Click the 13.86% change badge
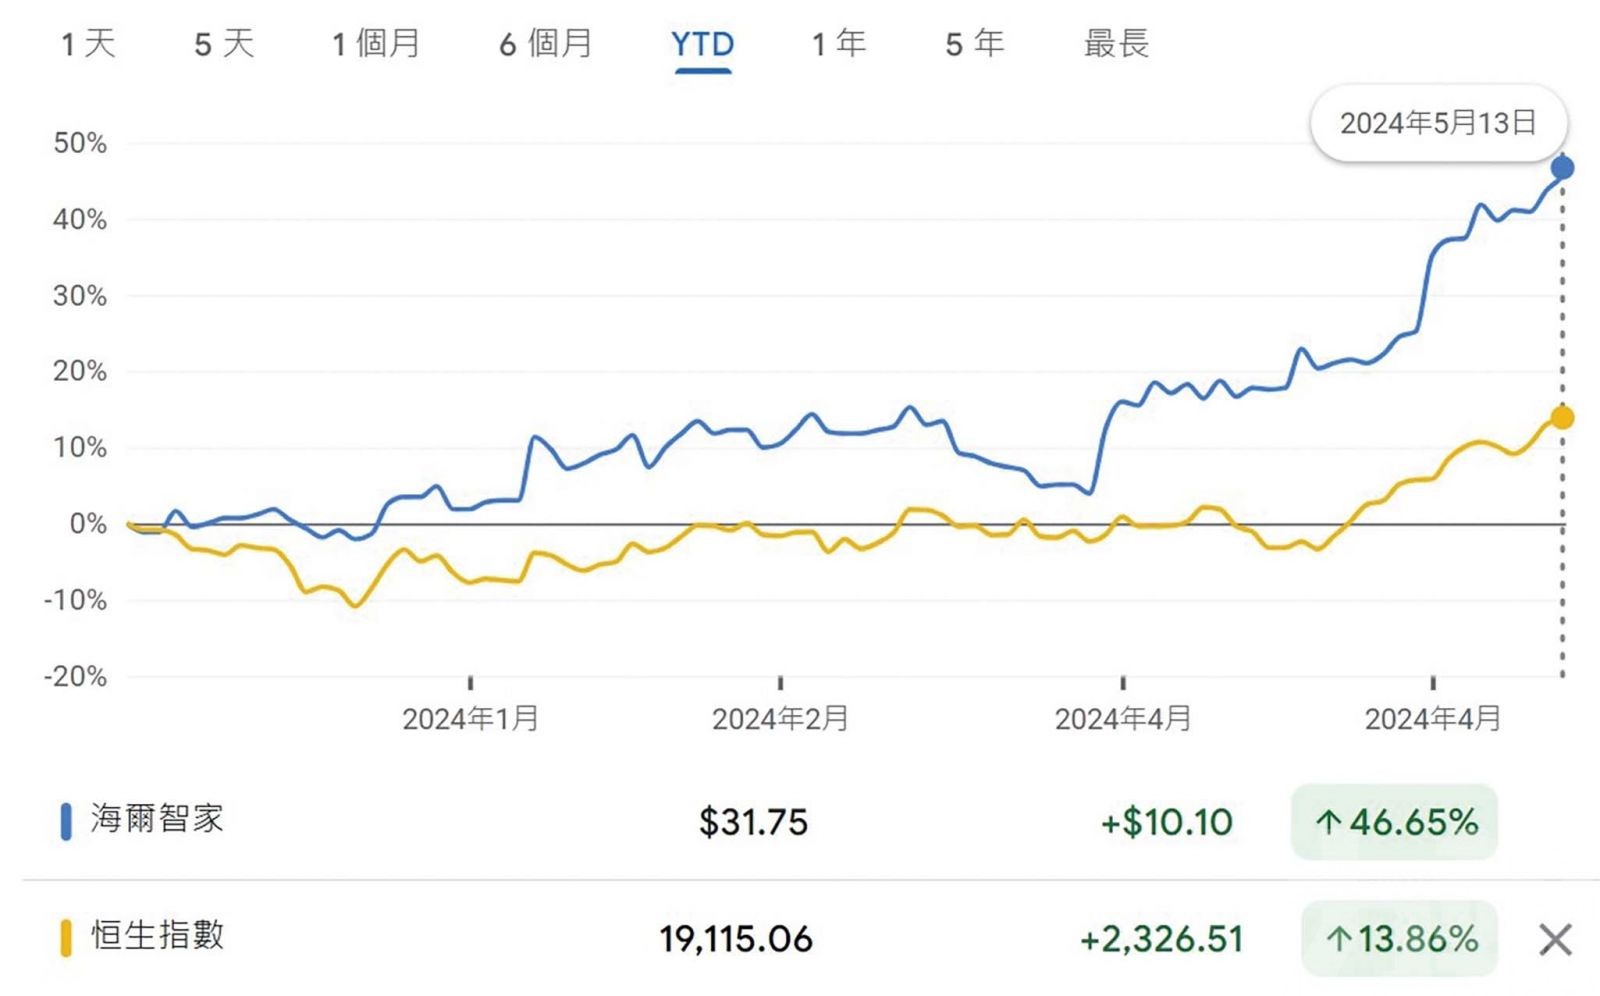Viewport: 1600px width, 996px height. [x=1399, y=939]
